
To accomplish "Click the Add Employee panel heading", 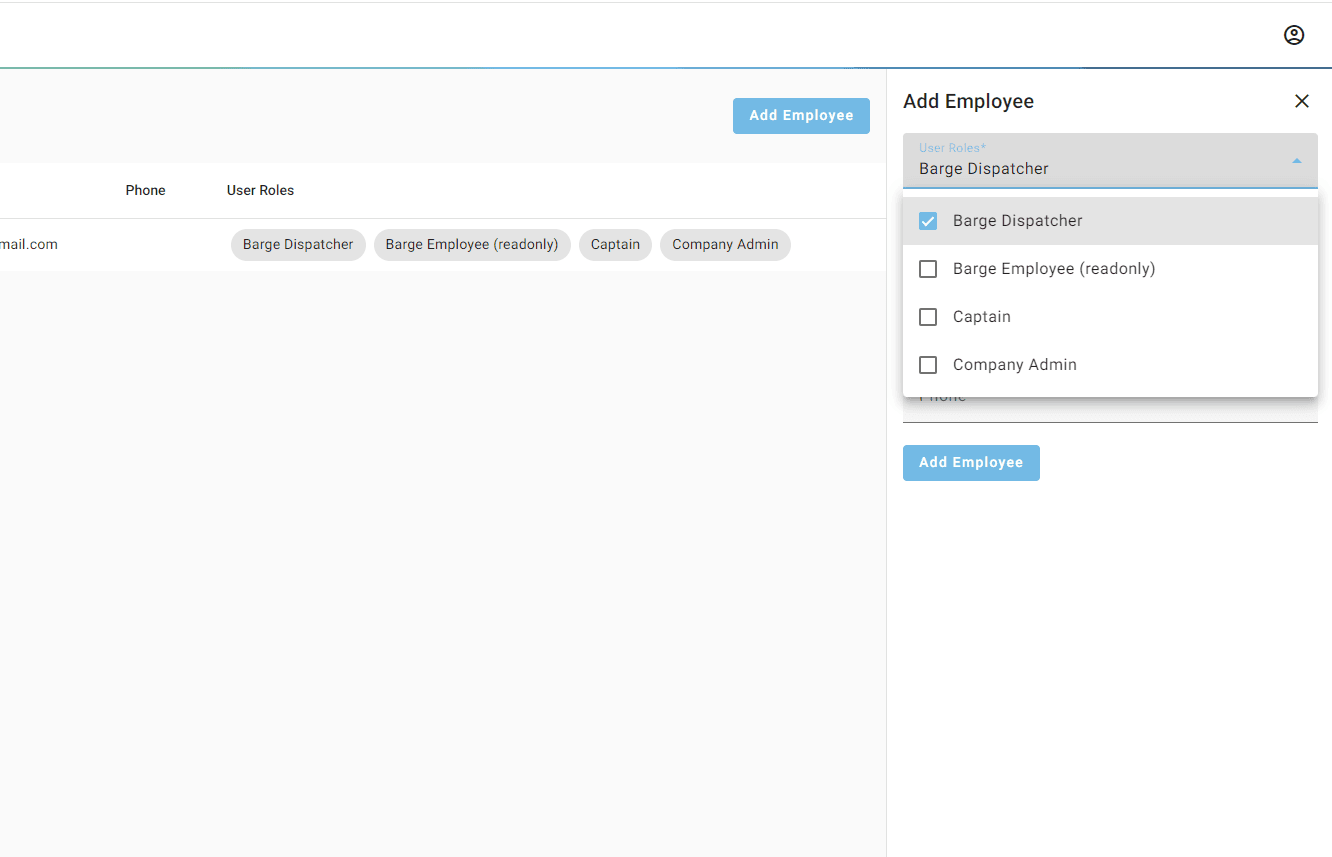I will [968, 101].
